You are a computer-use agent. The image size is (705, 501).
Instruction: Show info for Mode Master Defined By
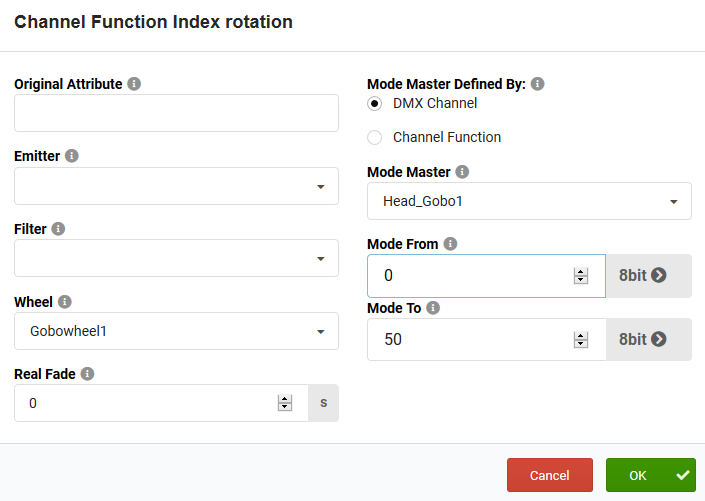point(537,84)
